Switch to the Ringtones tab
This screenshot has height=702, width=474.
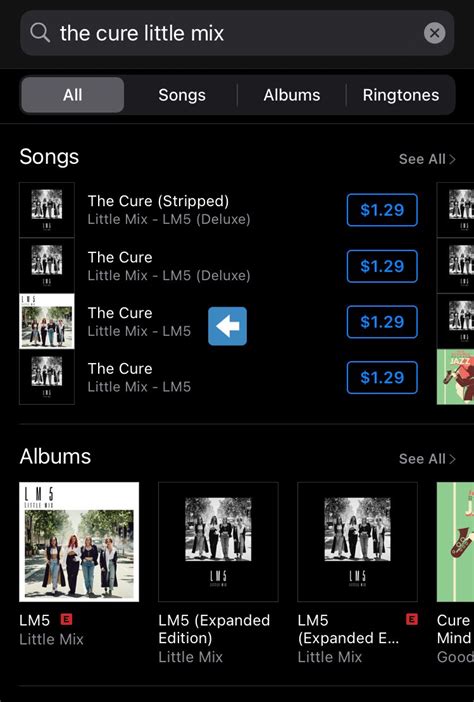[x=401, y=95]
